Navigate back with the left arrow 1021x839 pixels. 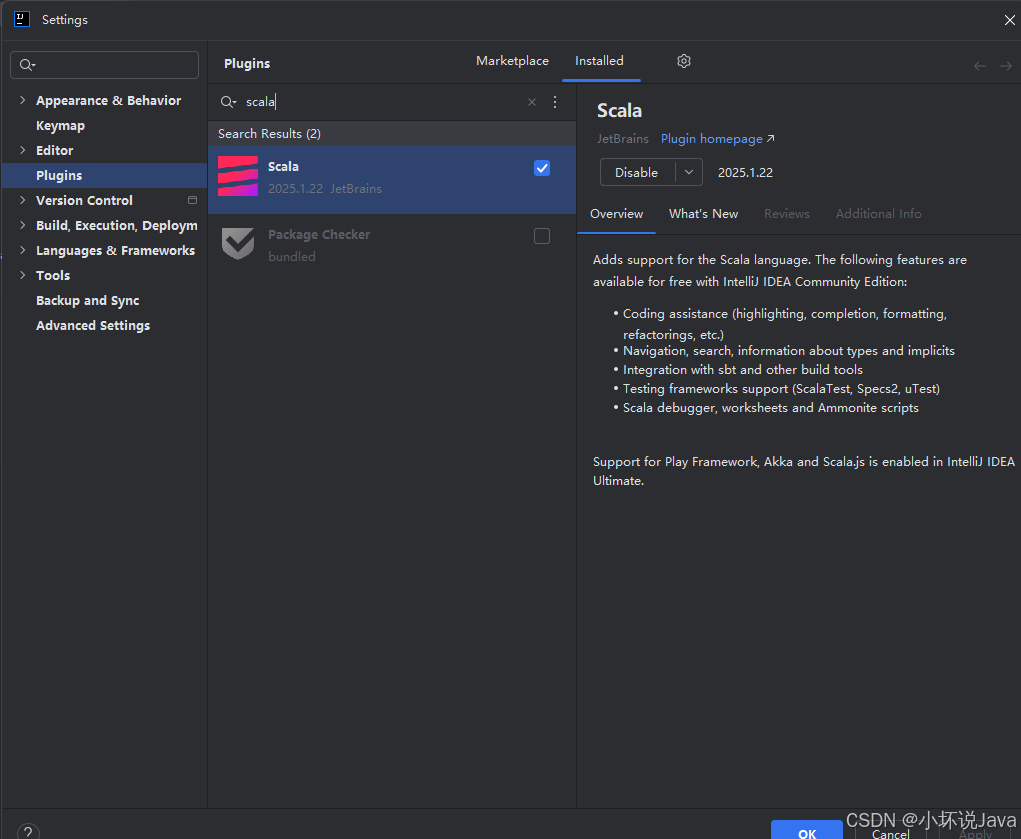[x=979, y=66]
